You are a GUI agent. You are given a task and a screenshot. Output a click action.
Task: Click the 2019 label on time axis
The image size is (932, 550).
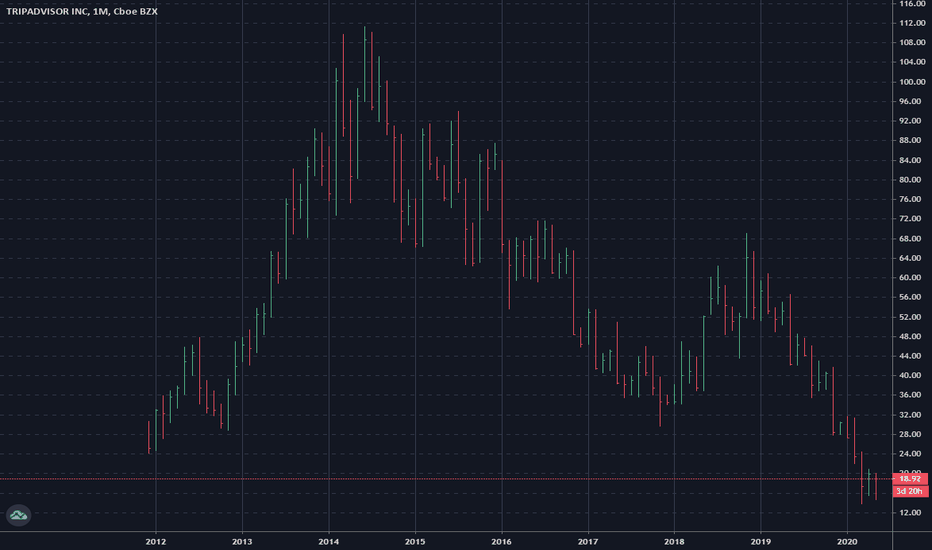pos(761,542)
